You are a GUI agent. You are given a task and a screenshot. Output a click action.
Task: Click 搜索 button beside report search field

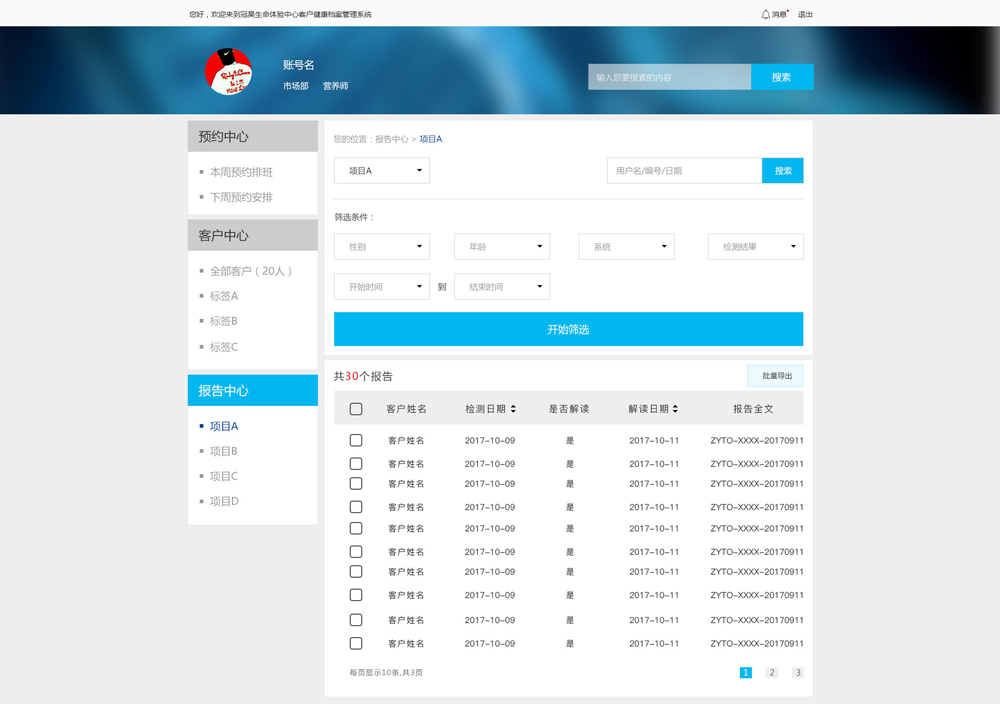tap(783, 170)
